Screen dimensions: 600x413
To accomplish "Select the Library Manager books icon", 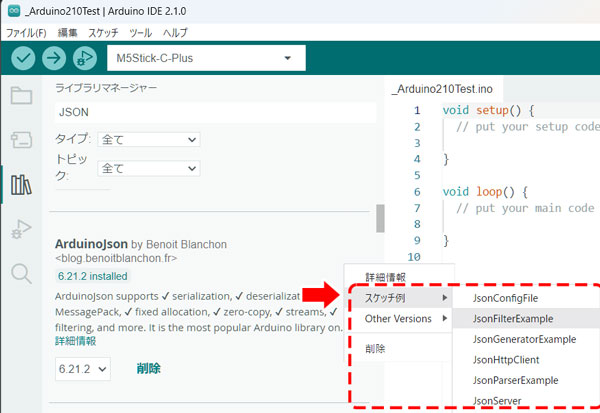I will (21, 185).
